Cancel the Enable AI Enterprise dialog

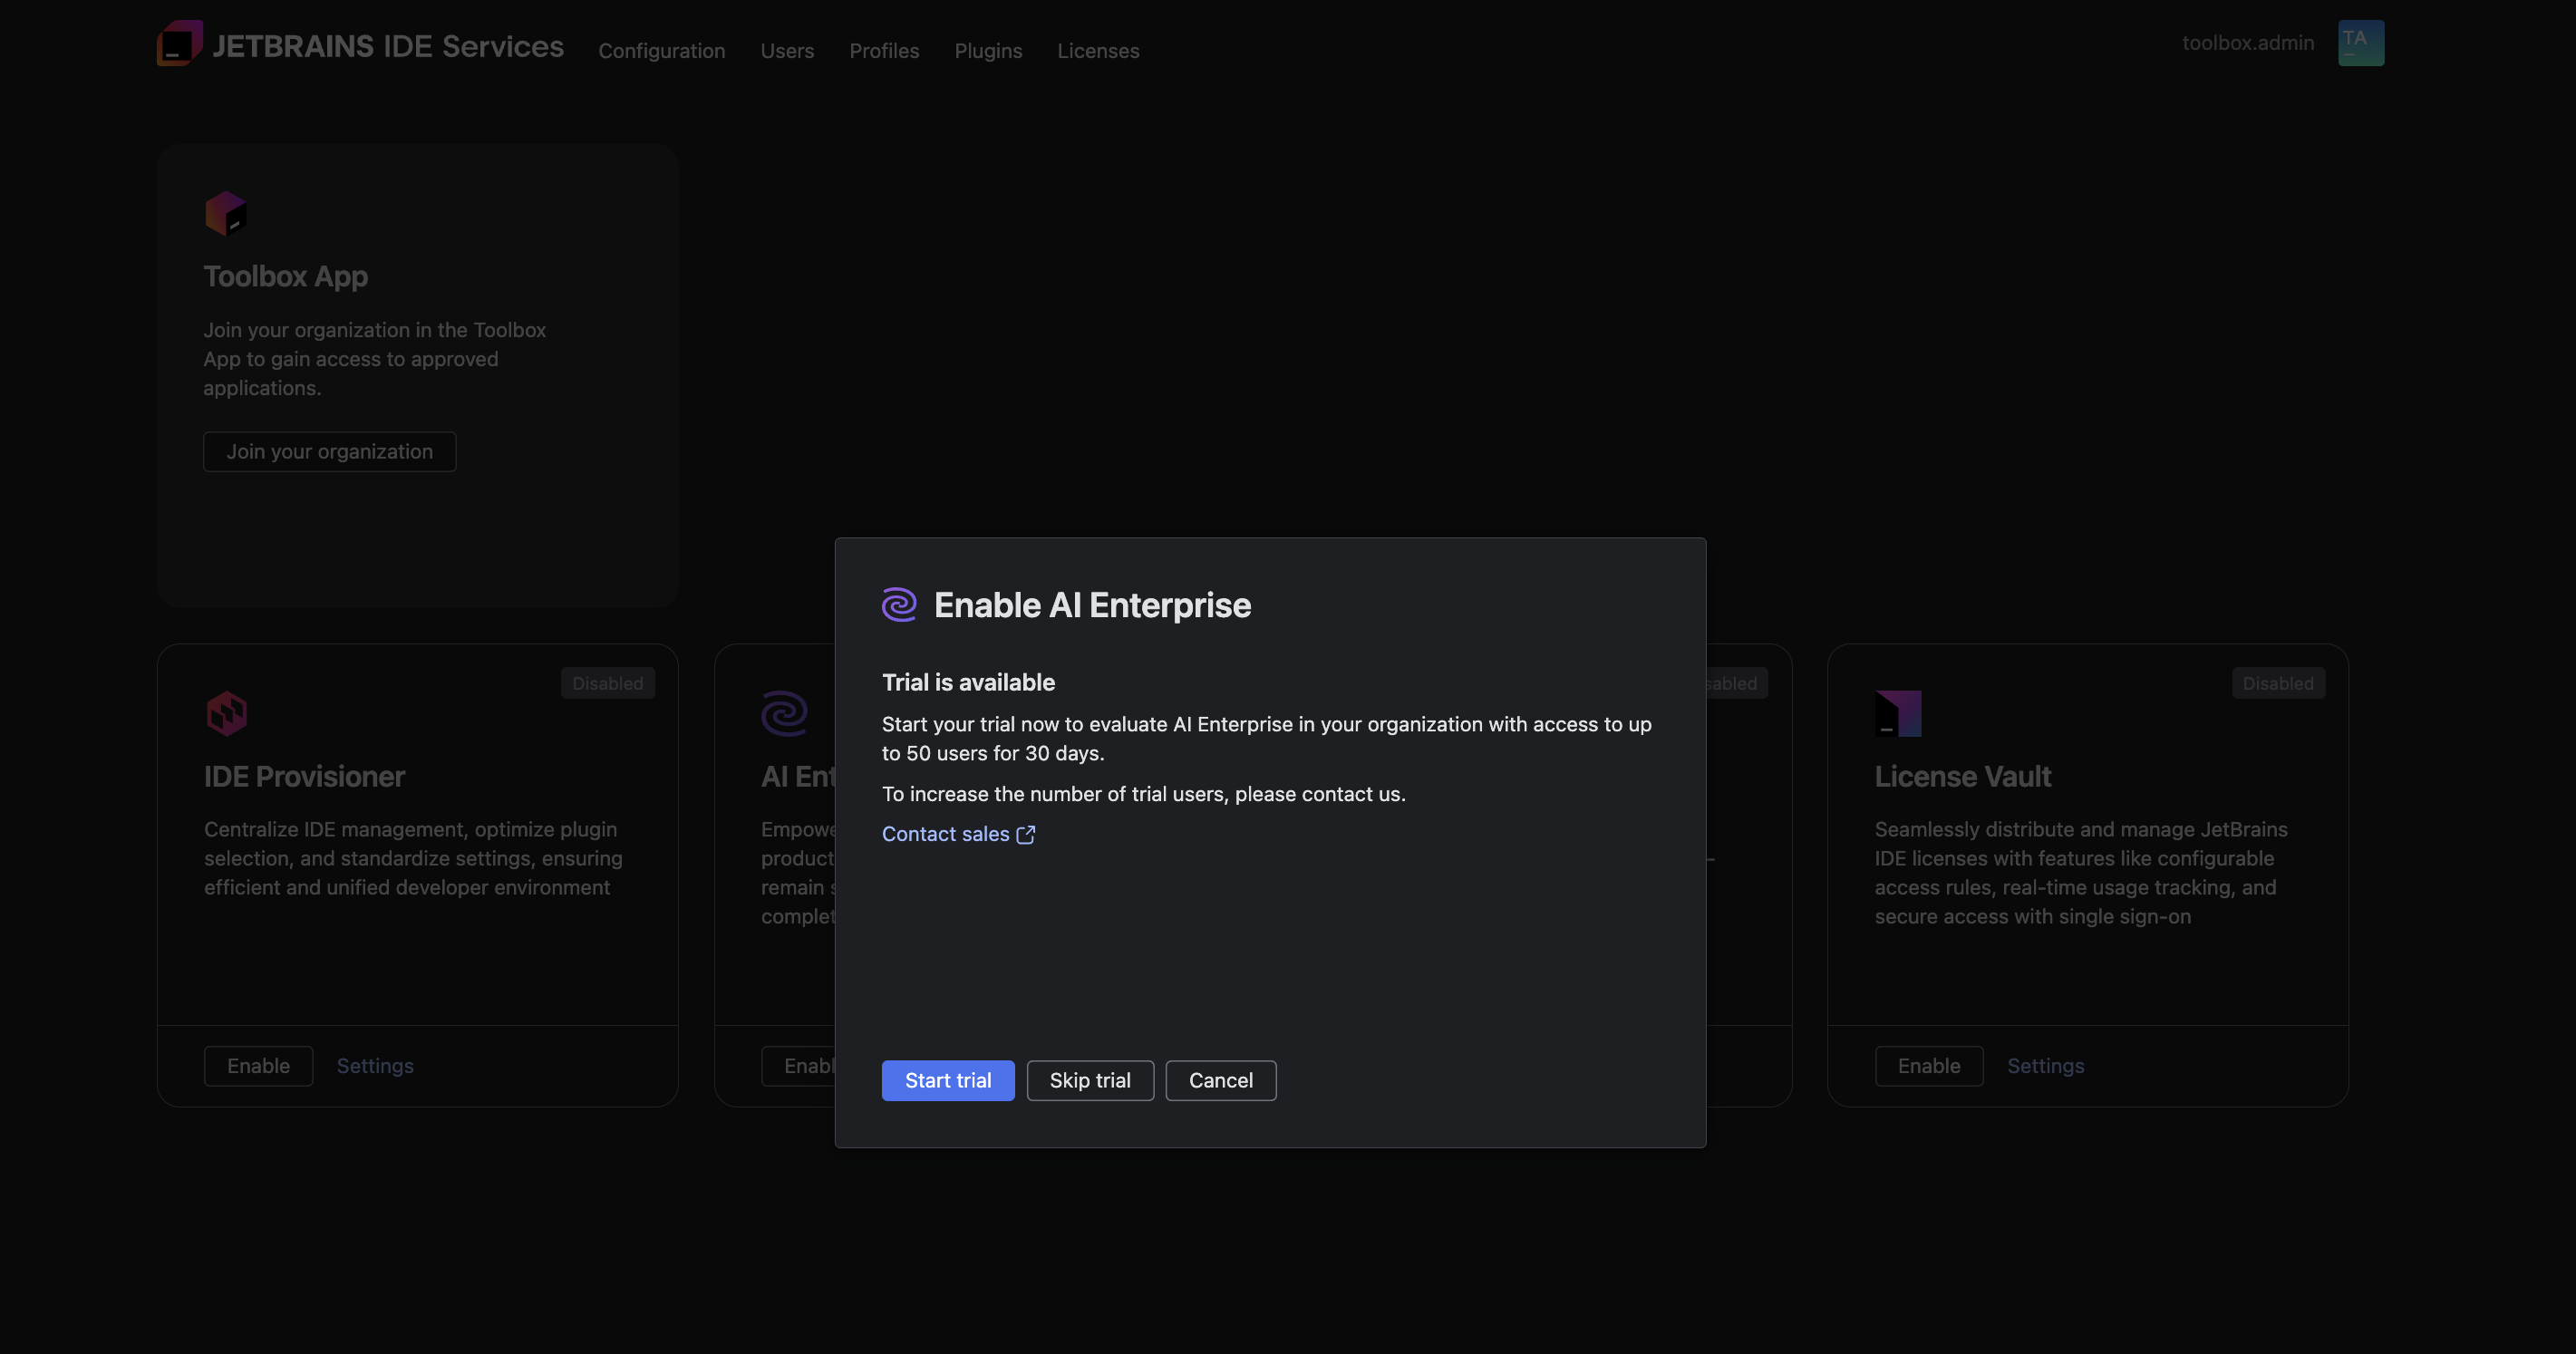click(1220, 1080)
